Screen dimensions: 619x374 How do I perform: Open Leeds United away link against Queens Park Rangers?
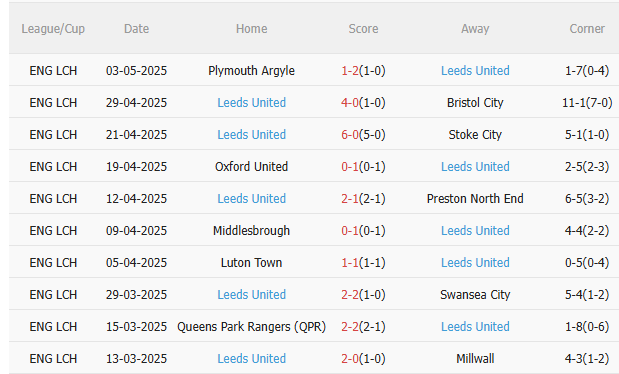(475, 327)
